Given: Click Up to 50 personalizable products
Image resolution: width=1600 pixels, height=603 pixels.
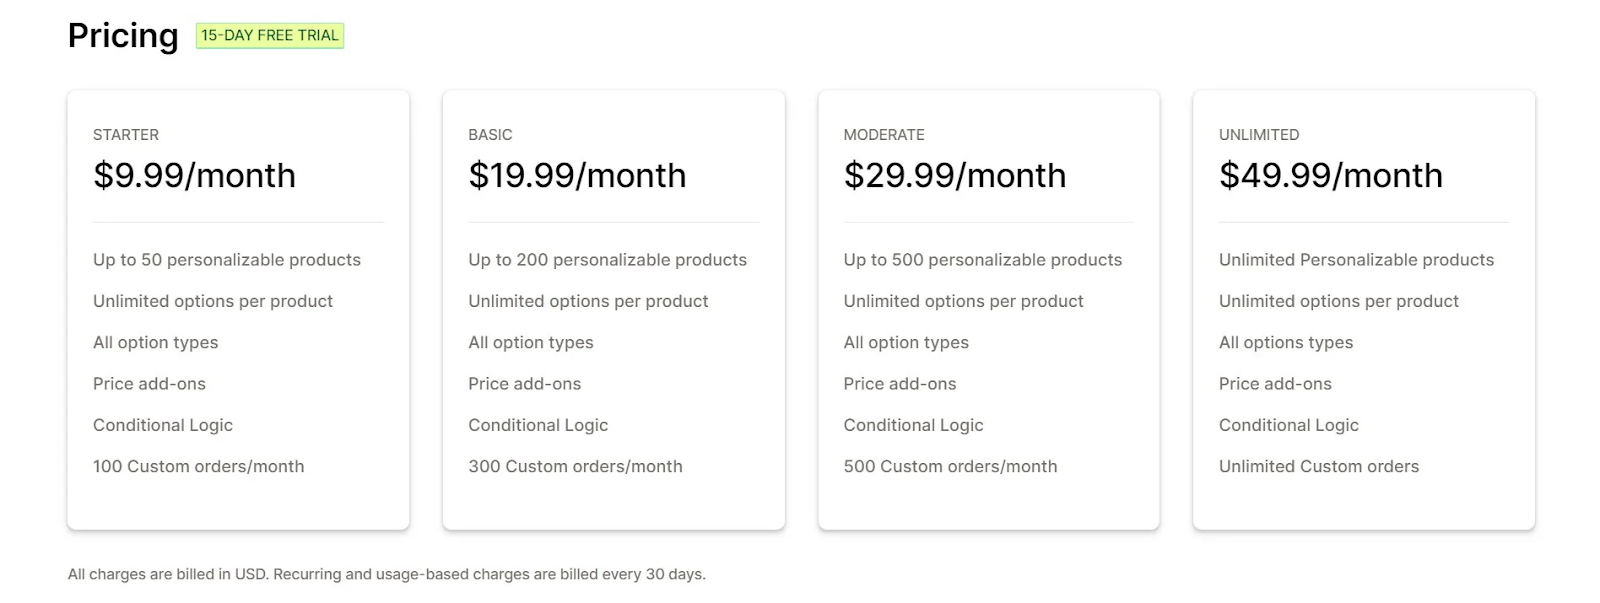Looking at the screenshot, I should click(227, 260).
